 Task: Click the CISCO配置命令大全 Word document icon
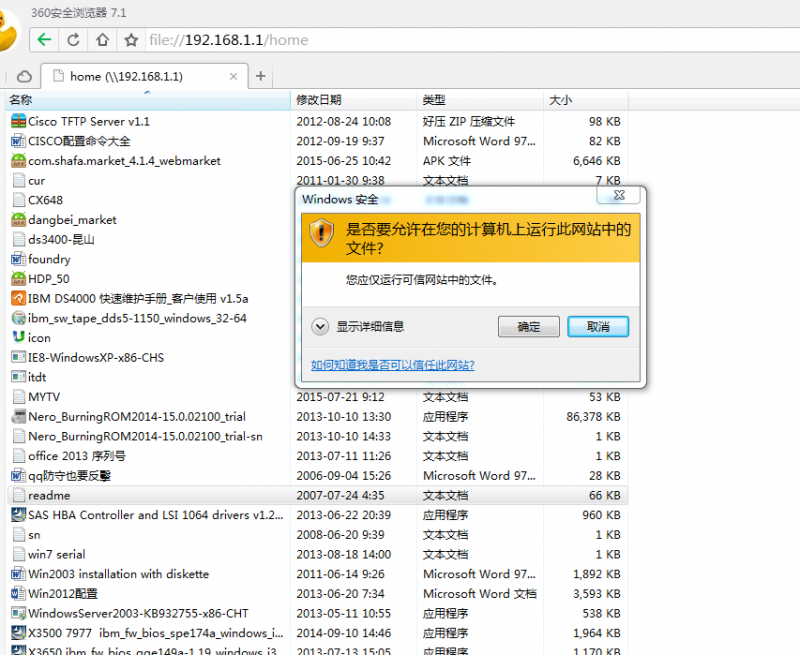(x=18, y=141)
